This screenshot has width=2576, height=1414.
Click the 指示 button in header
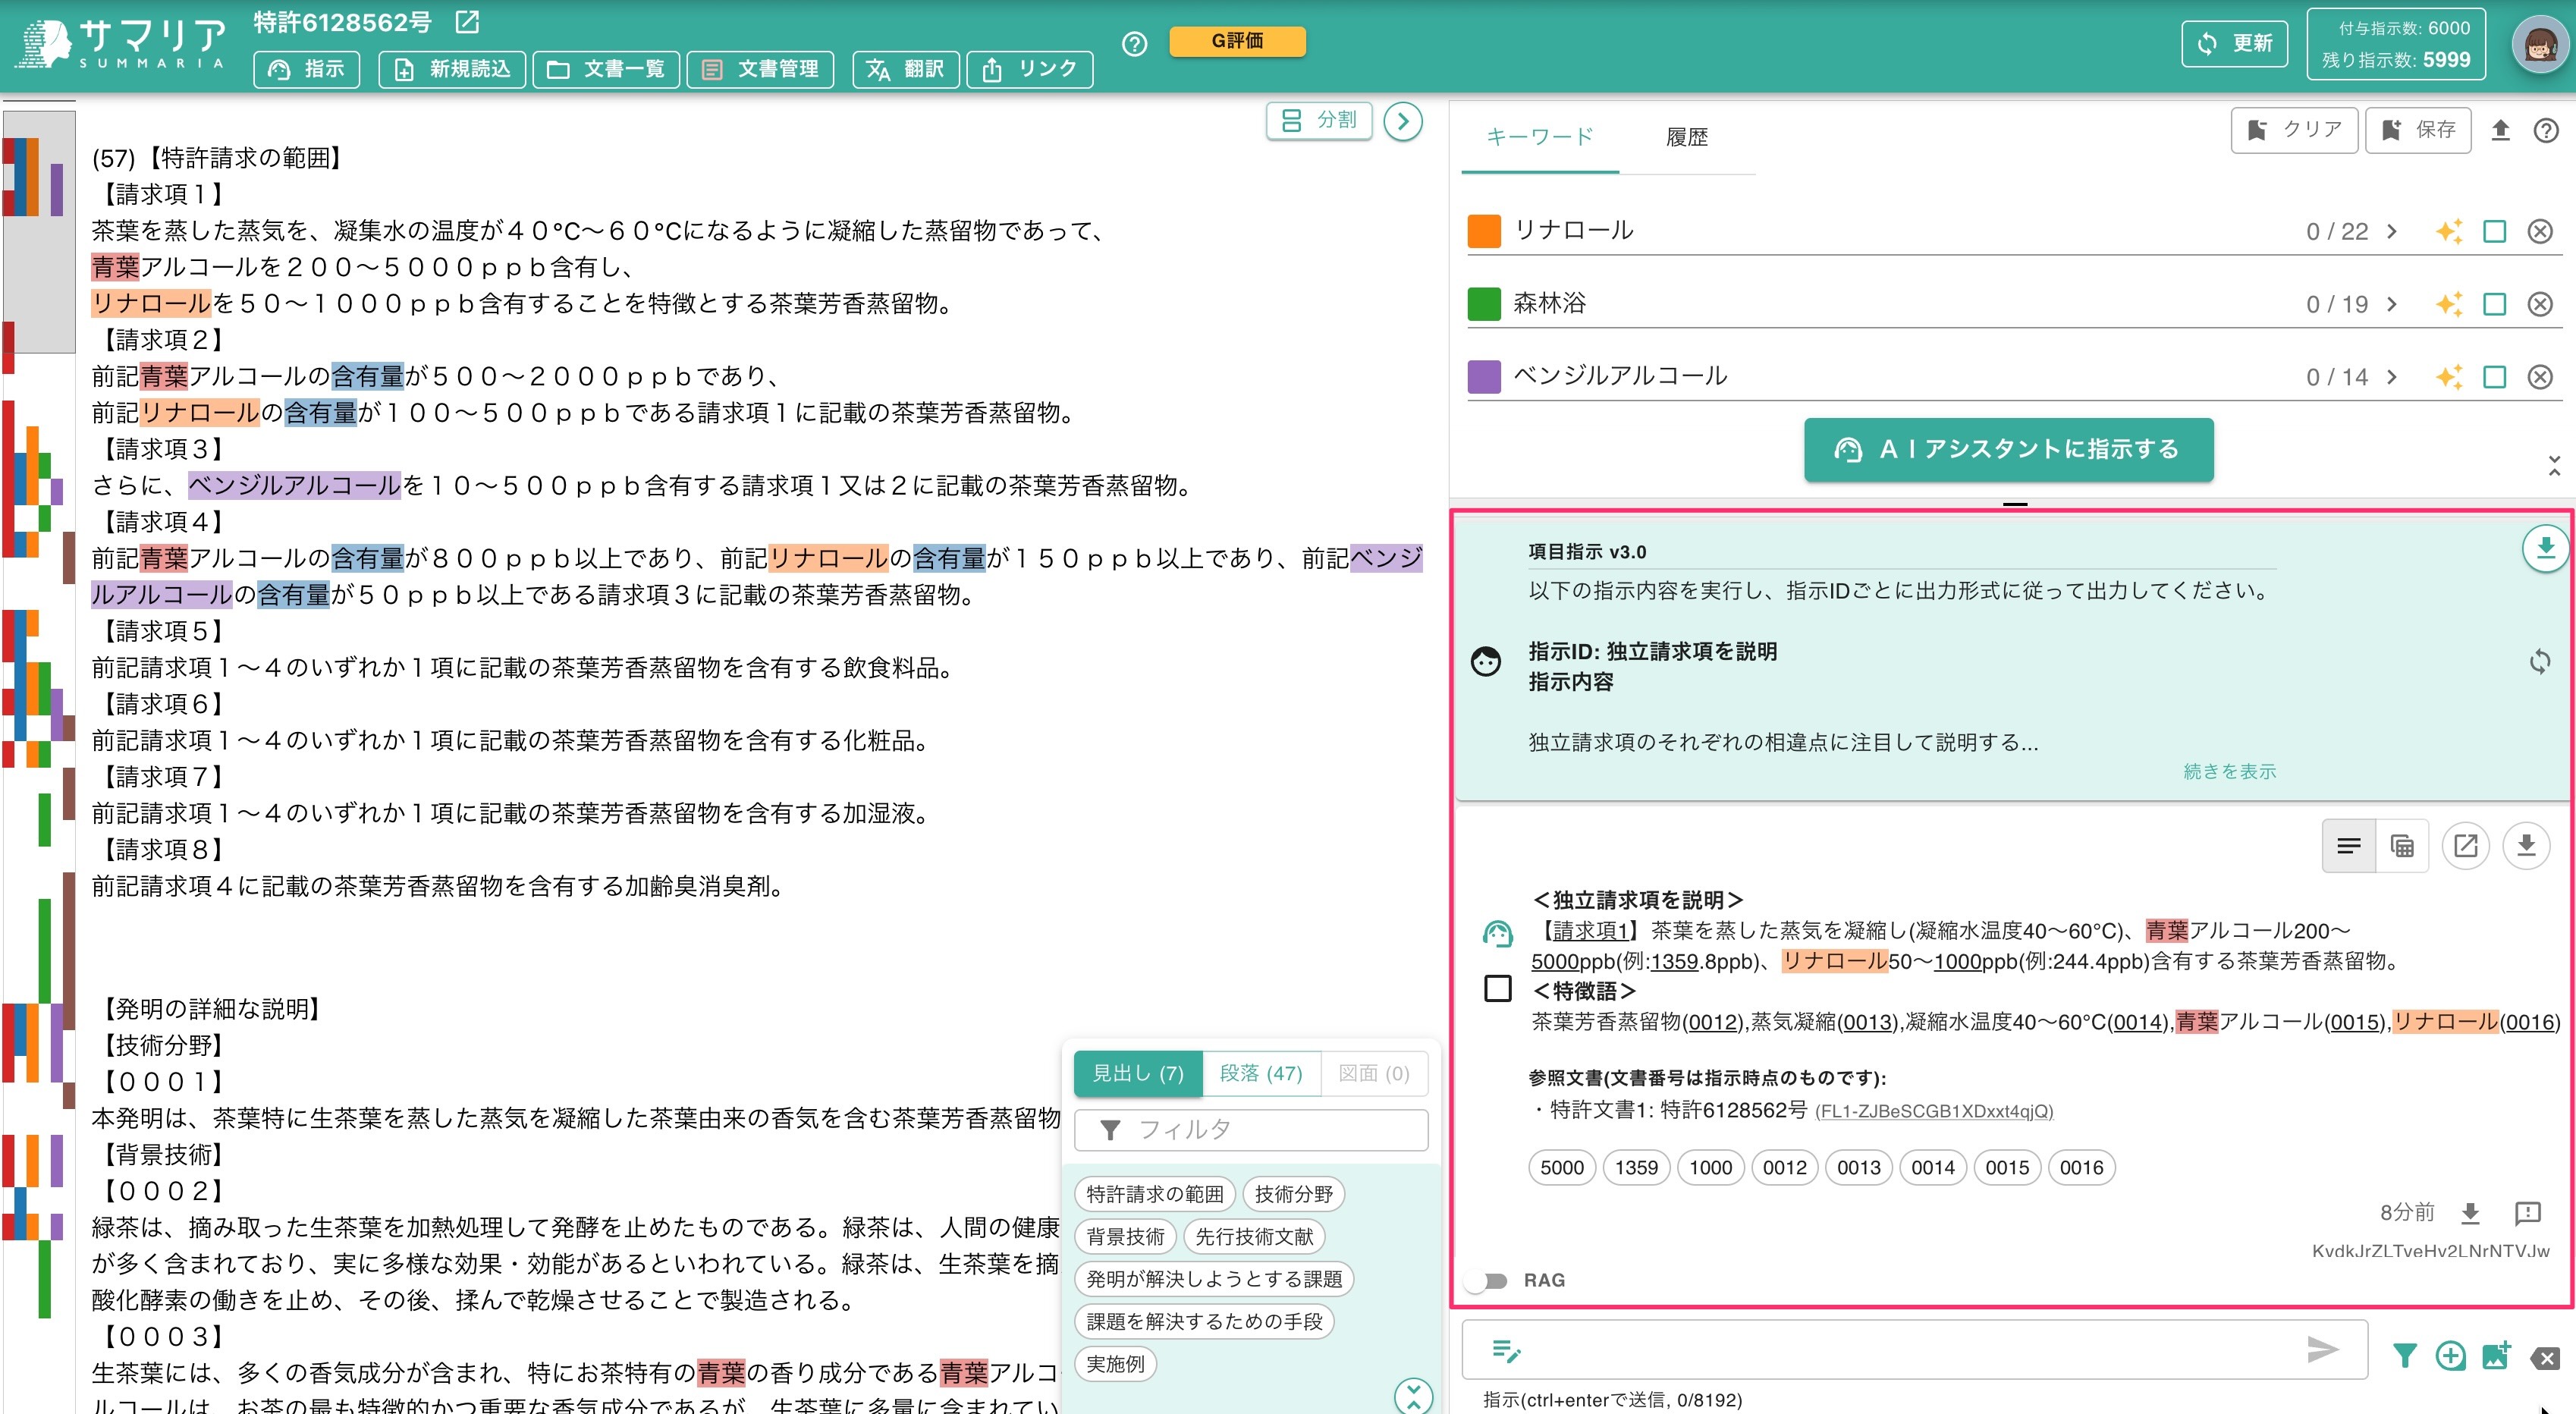pyautogui.click(x=307, y=69)
